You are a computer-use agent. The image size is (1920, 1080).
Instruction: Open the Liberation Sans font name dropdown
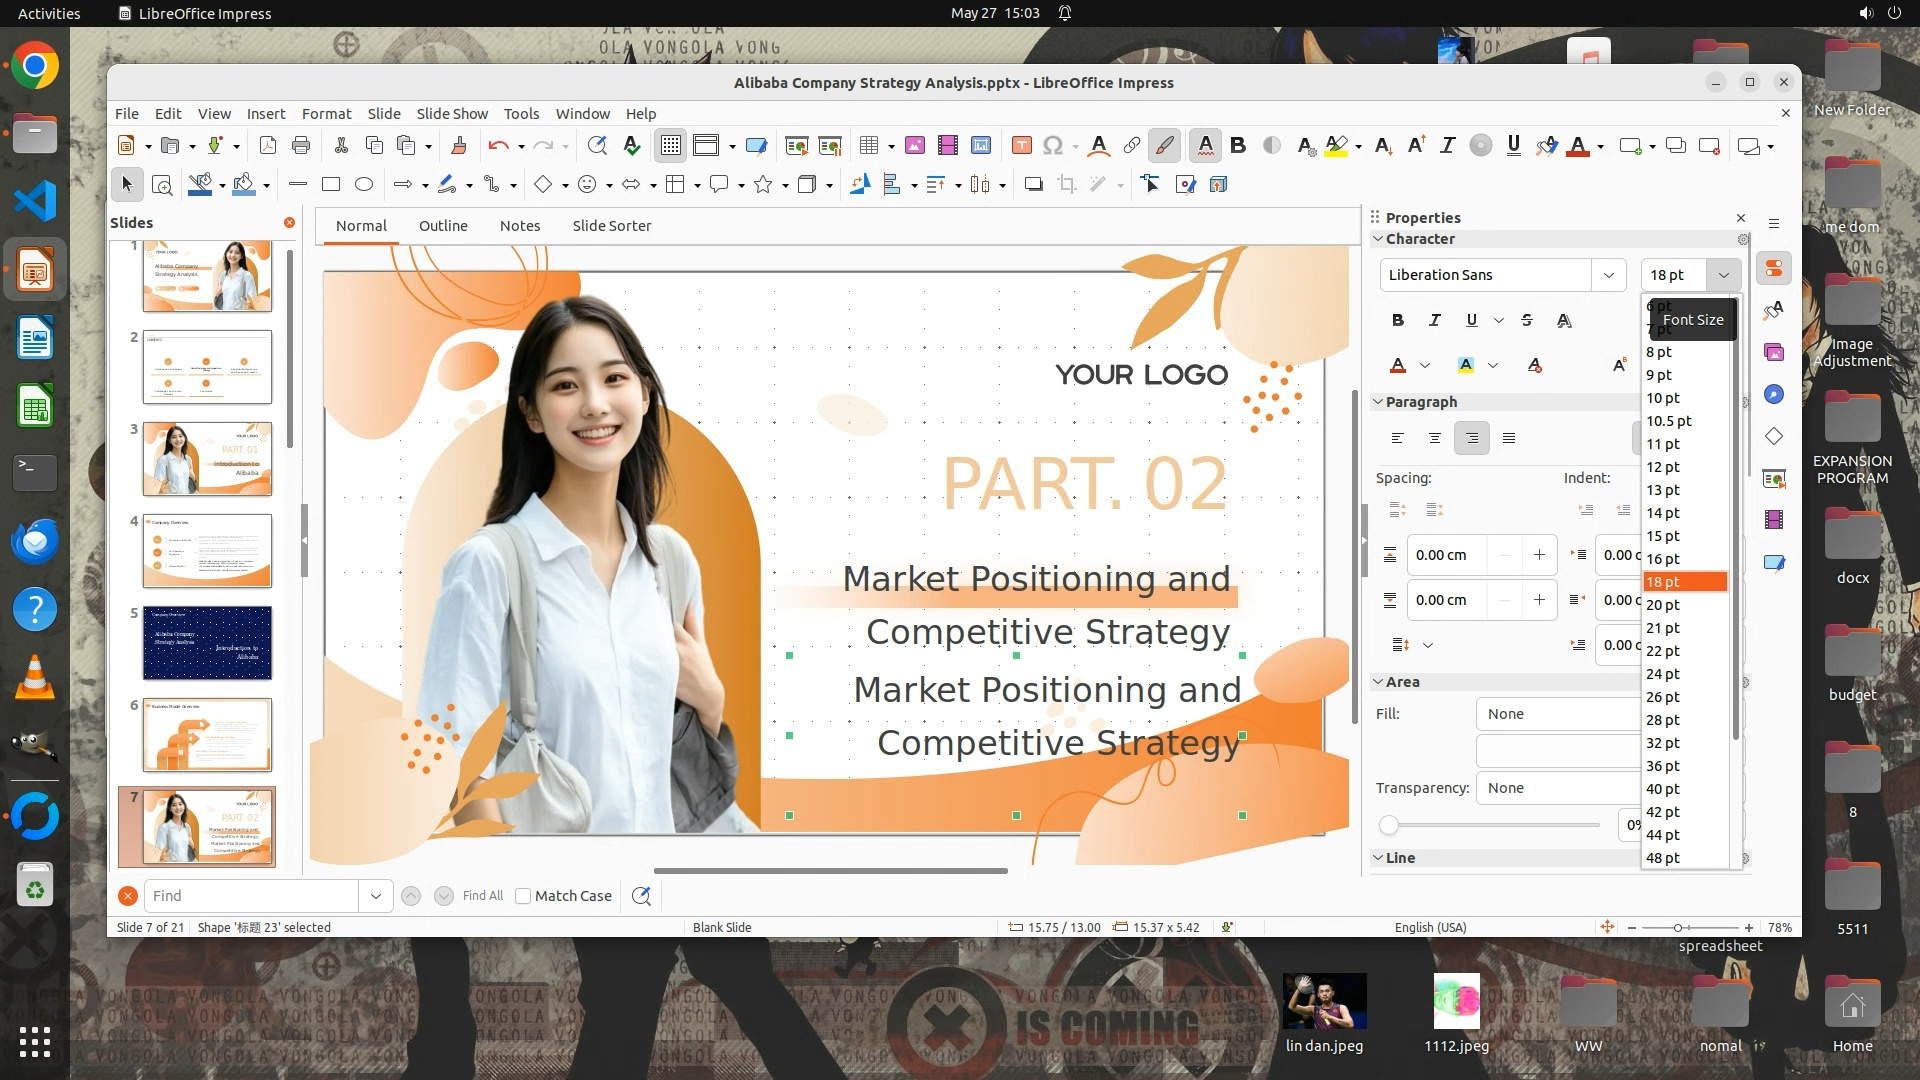pyautogui.click(x=1608, y=275)
